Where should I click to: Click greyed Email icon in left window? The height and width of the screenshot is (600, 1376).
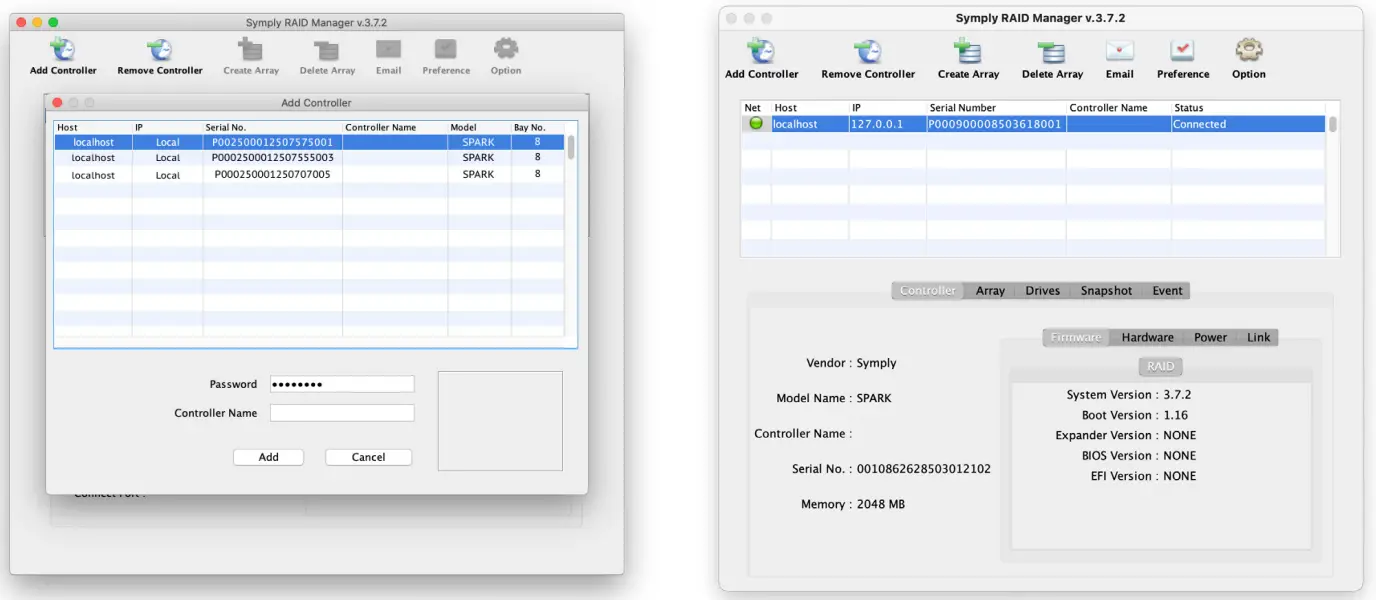pos(389,49)
